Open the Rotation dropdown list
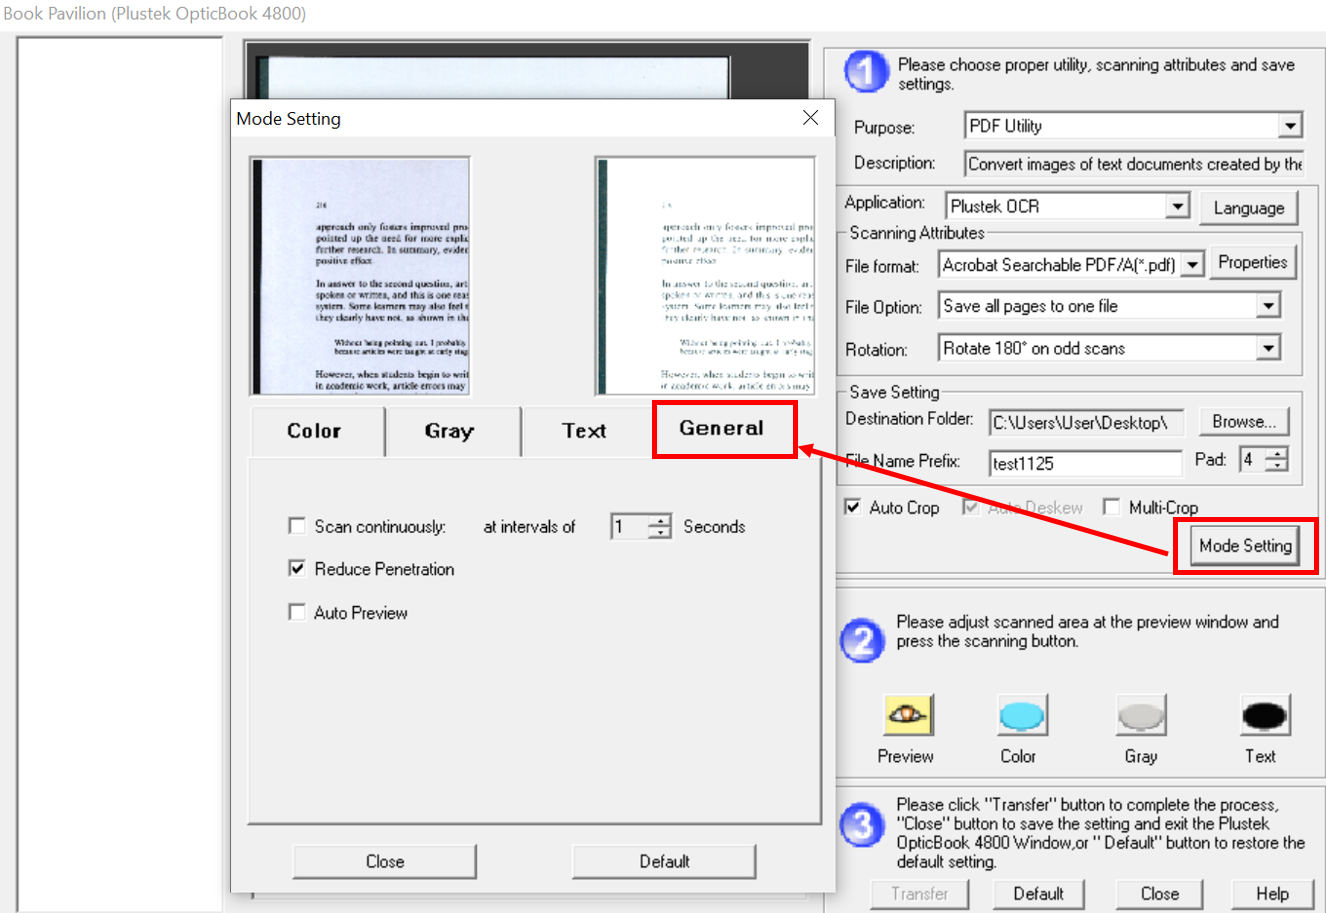Image resolution: width=1326 pixels, height=913 pixels. click(x=1268, y=348)
